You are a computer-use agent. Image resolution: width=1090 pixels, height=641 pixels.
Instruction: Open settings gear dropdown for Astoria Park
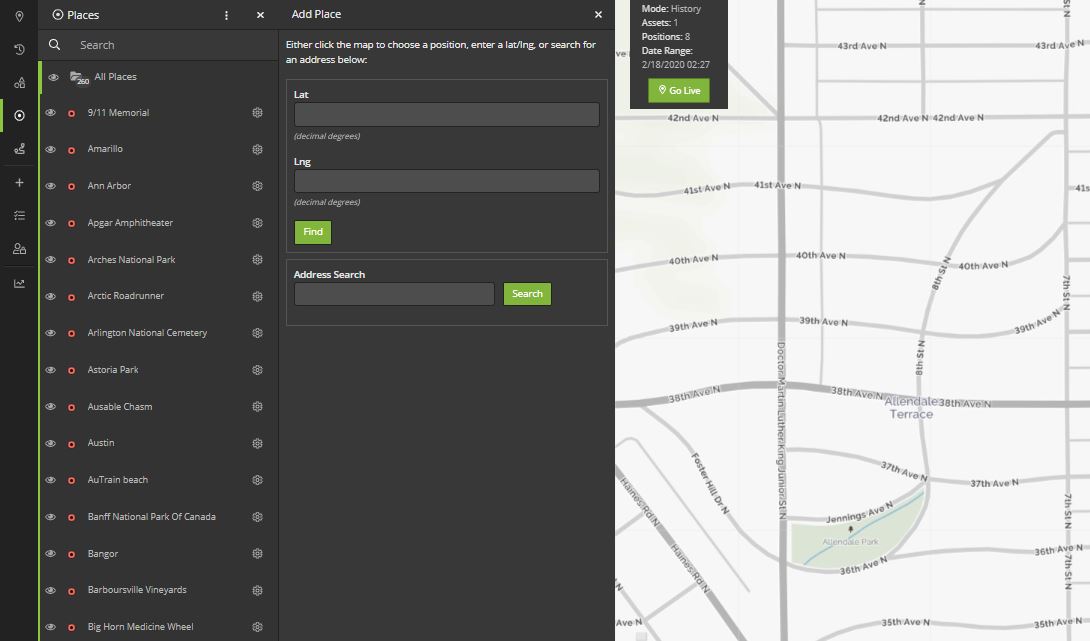click(257, 370)
